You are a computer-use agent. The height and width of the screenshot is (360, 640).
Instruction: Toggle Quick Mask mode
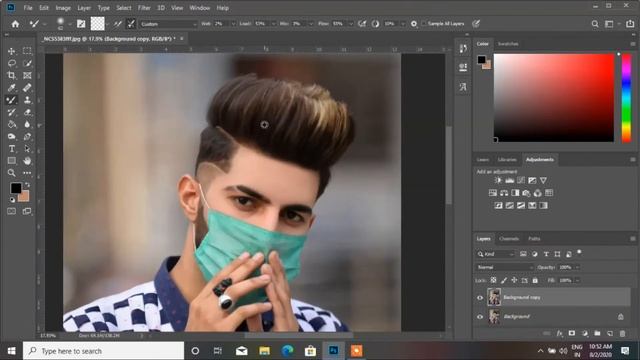click(11, 211)
